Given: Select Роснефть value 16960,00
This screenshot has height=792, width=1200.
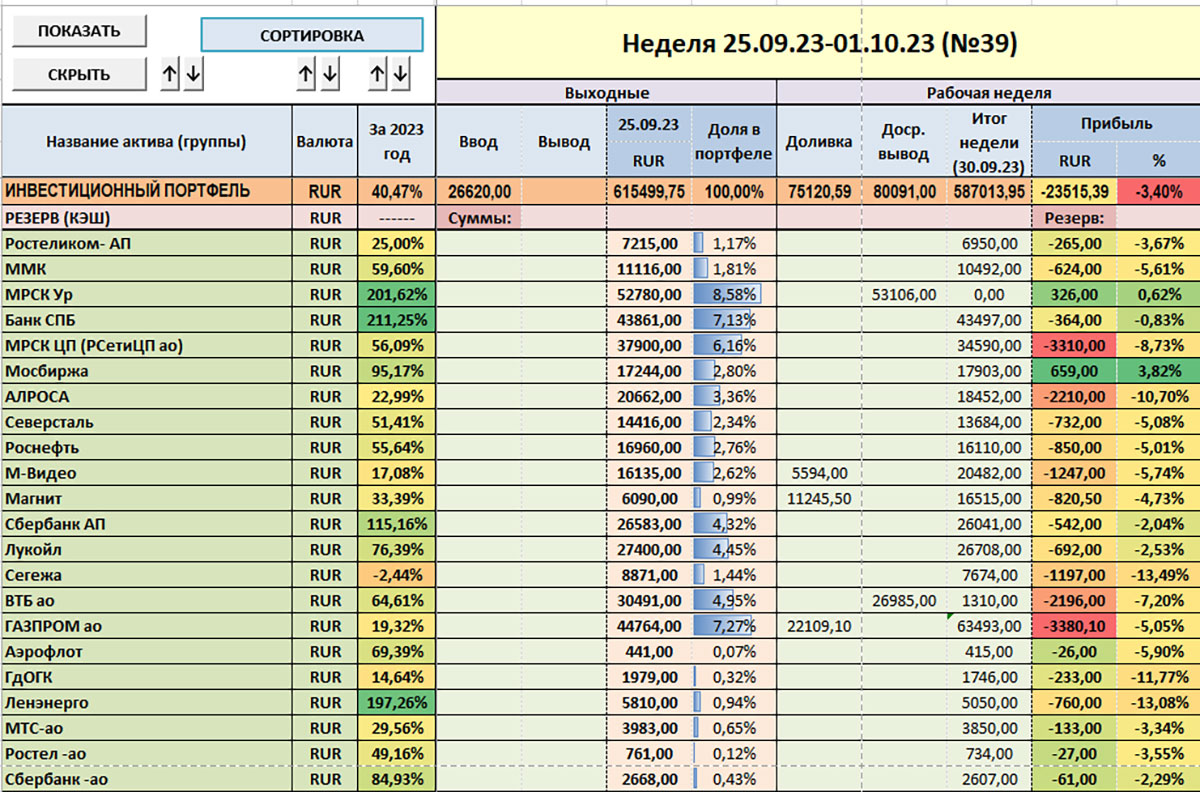Looking at the screenshot, I should tap(648, 447).
